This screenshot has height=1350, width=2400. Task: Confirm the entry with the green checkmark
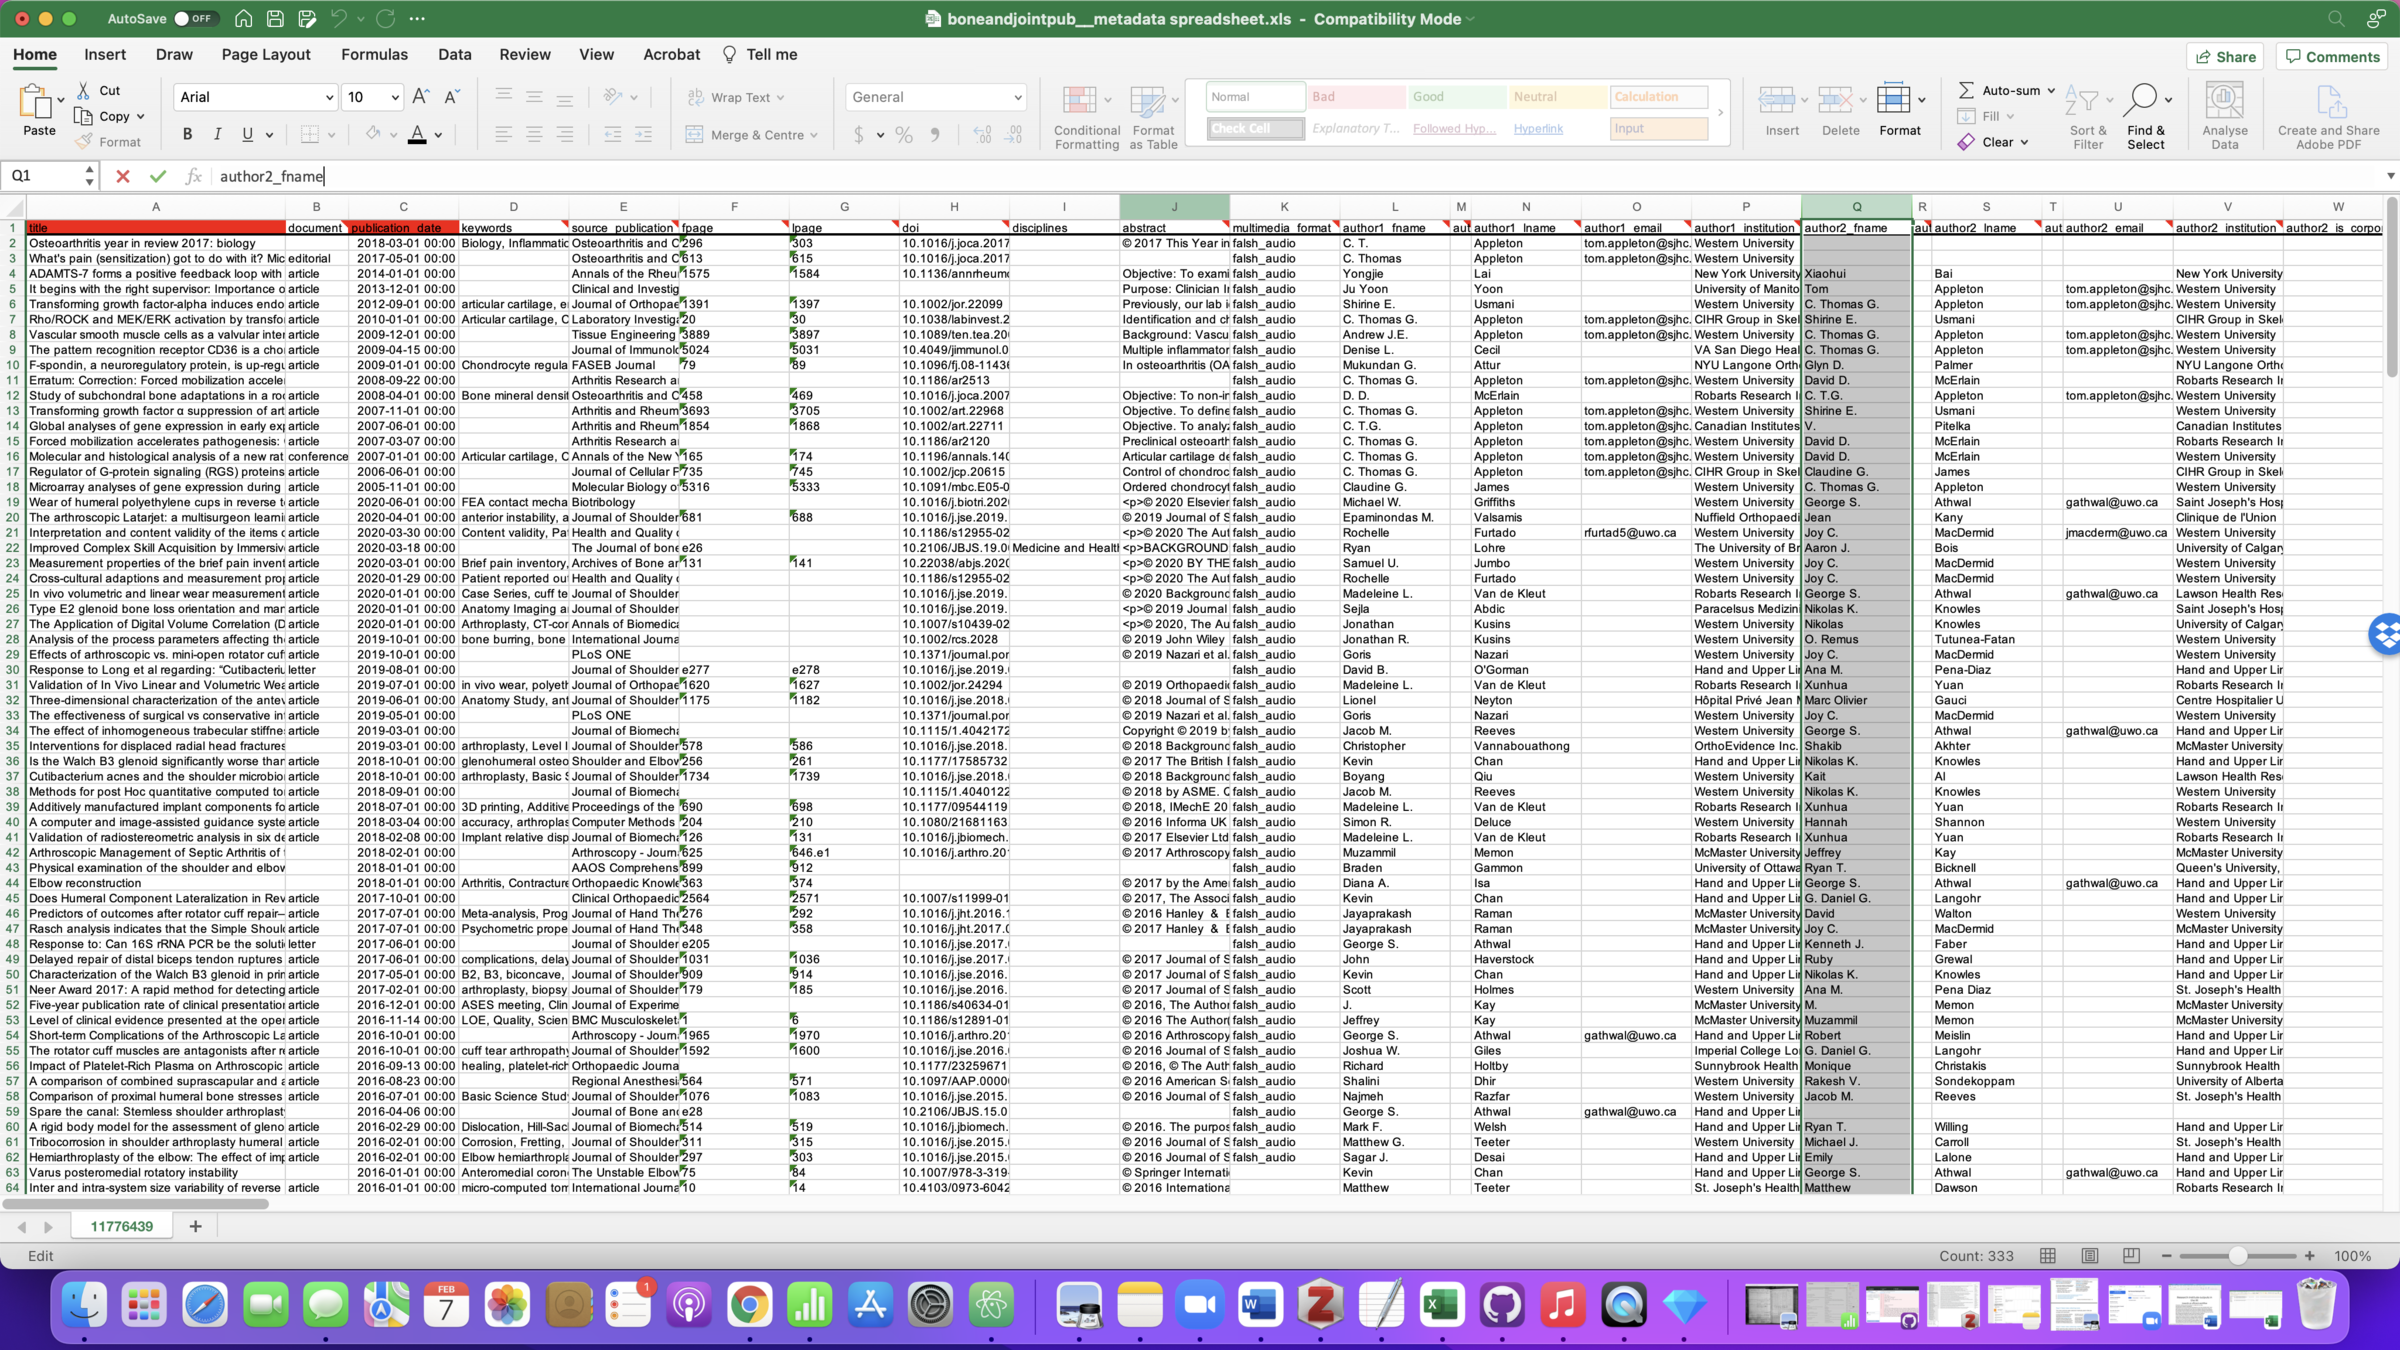click(x=157, y=176)
